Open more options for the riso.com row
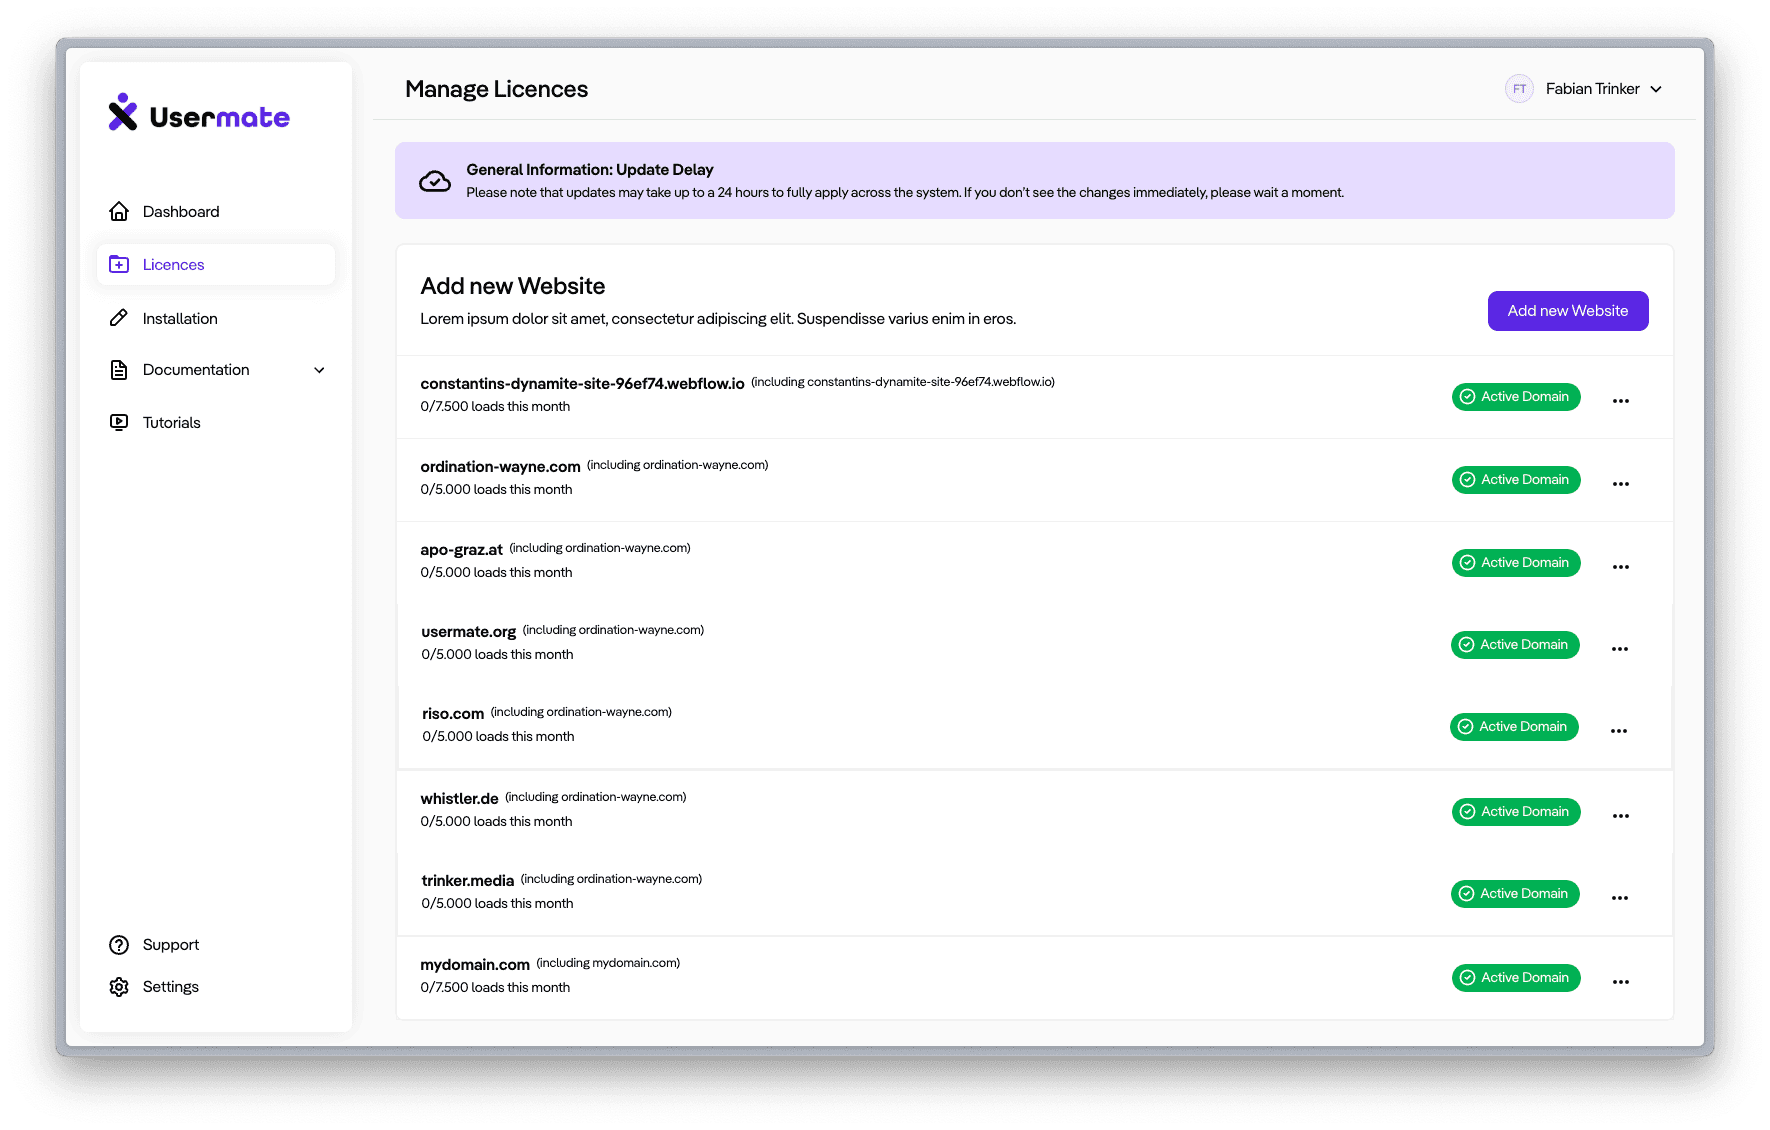Viewport: 1770px width, 1130px height. [x=1619, y=731]
